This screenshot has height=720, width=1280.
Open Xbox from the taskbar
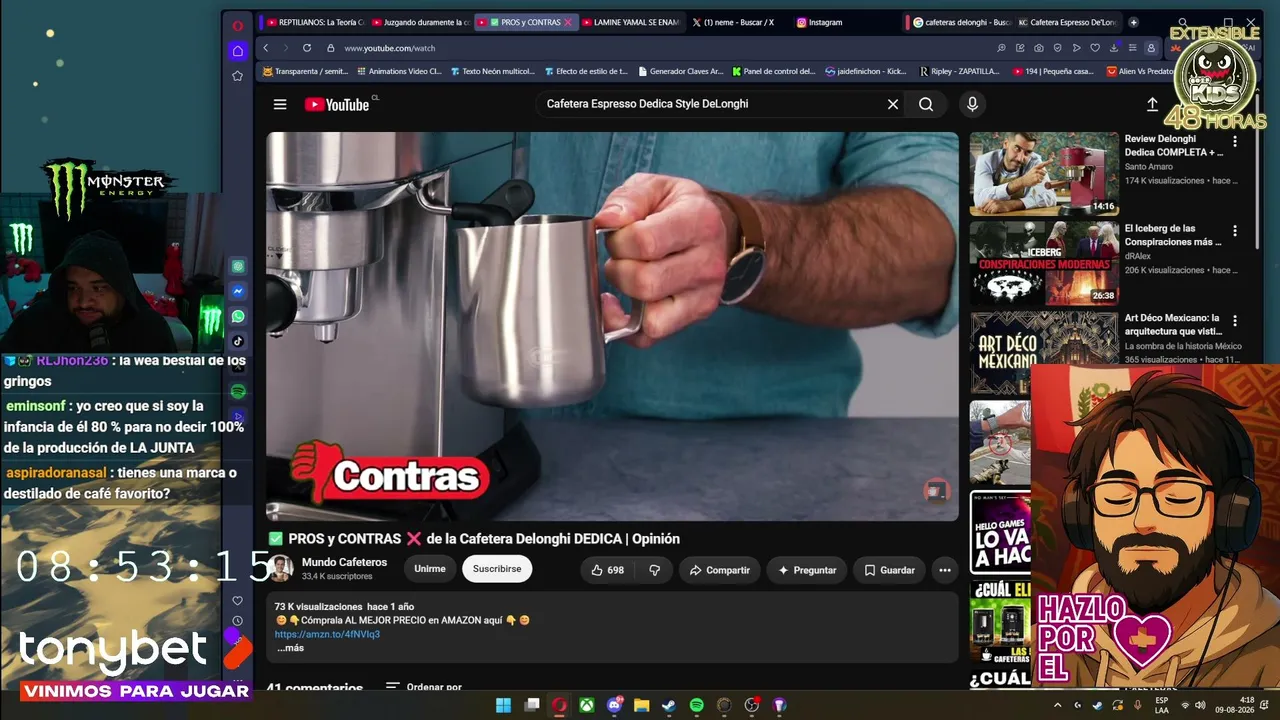587,705
